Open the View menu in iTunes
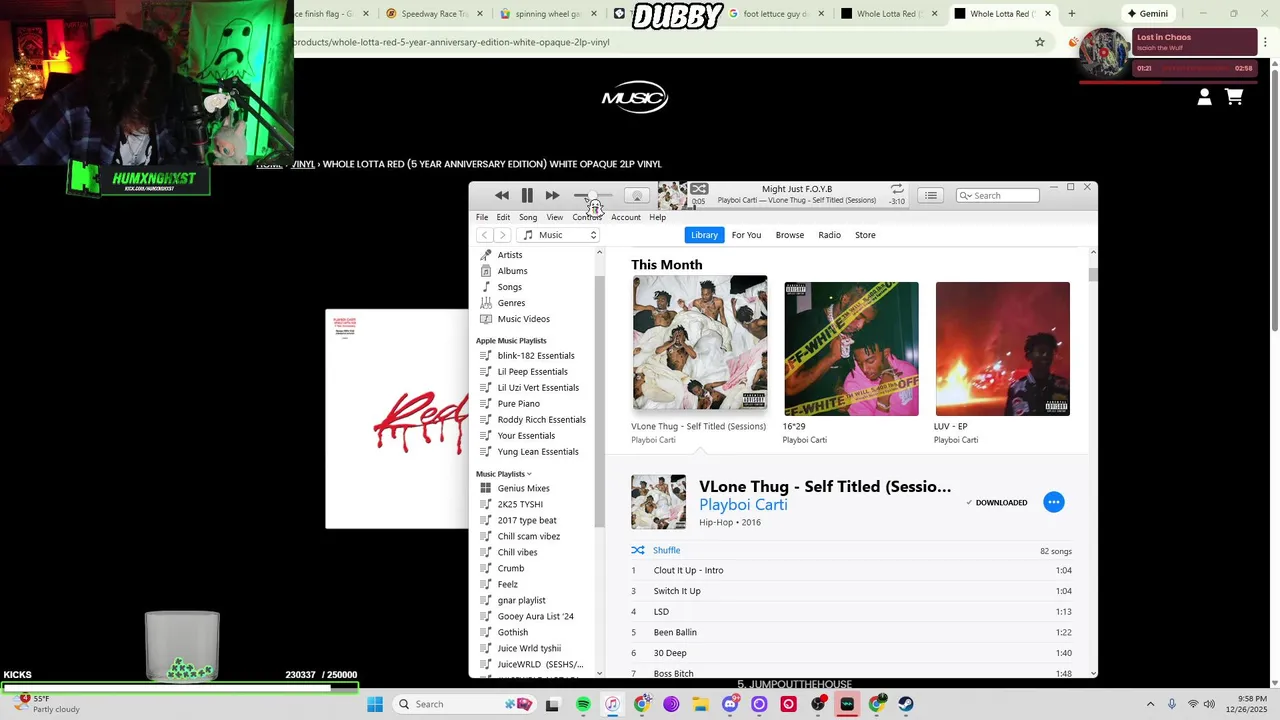Viewport: 1280px width, 720px height. pyautogui.click(x=554, y=217)
